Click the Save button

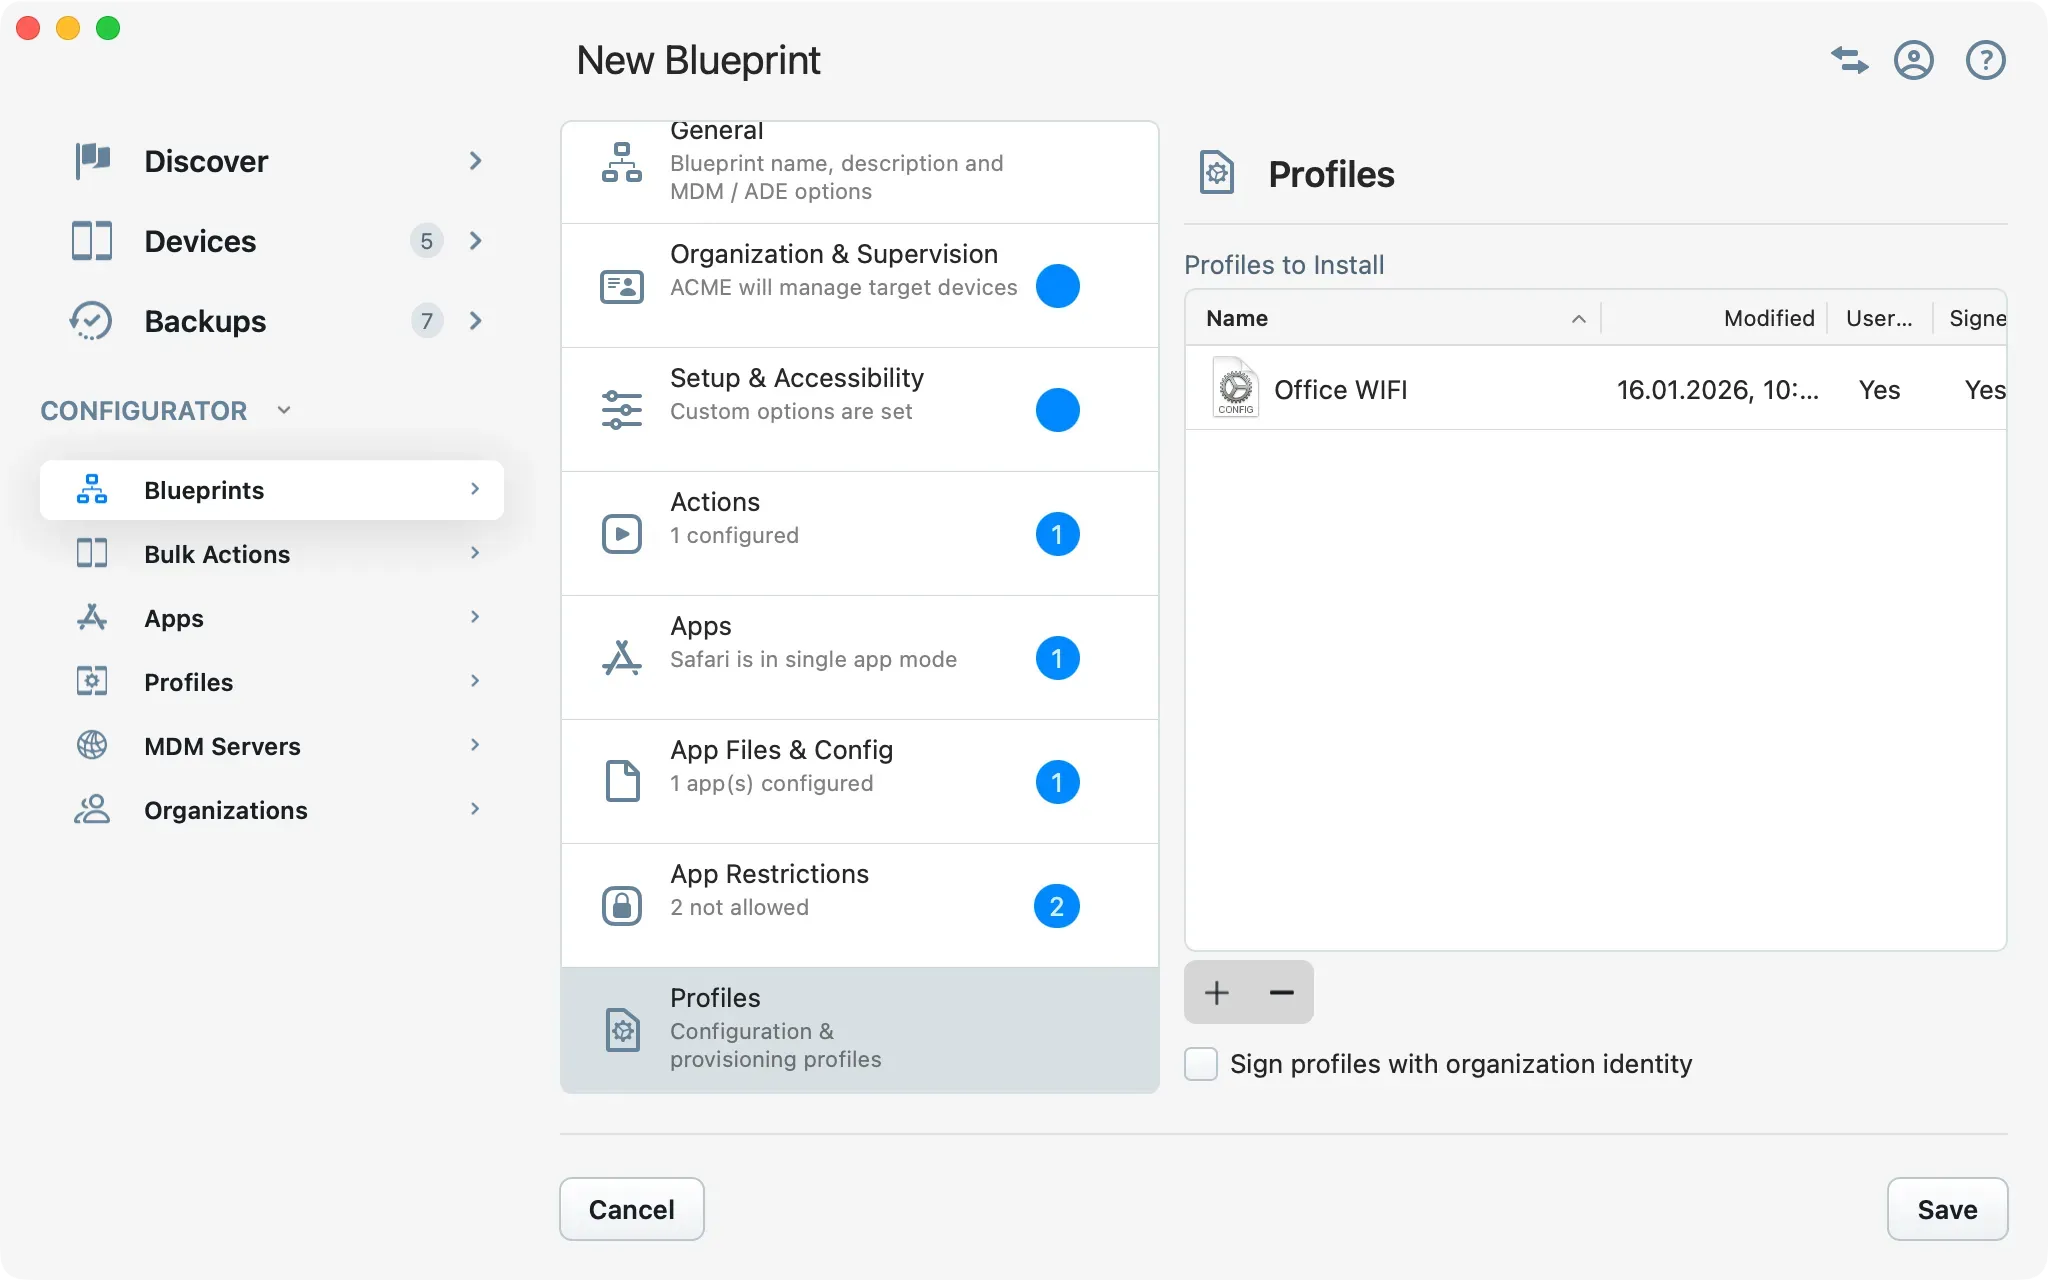click(x=1945, y=1209)
